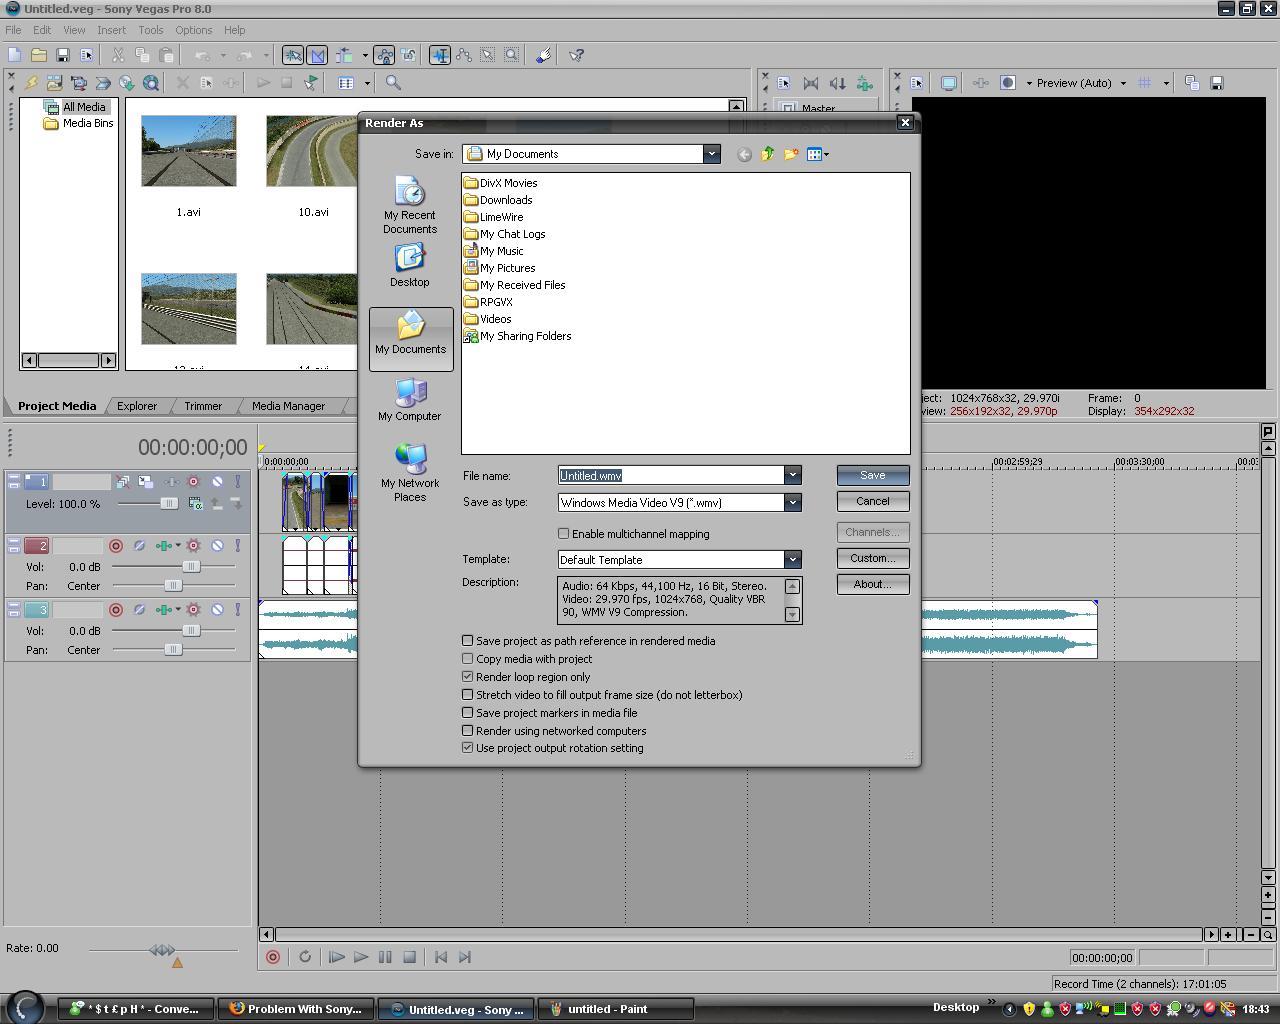
Task: Solo audio track 3
Action: tap(237, 610)
